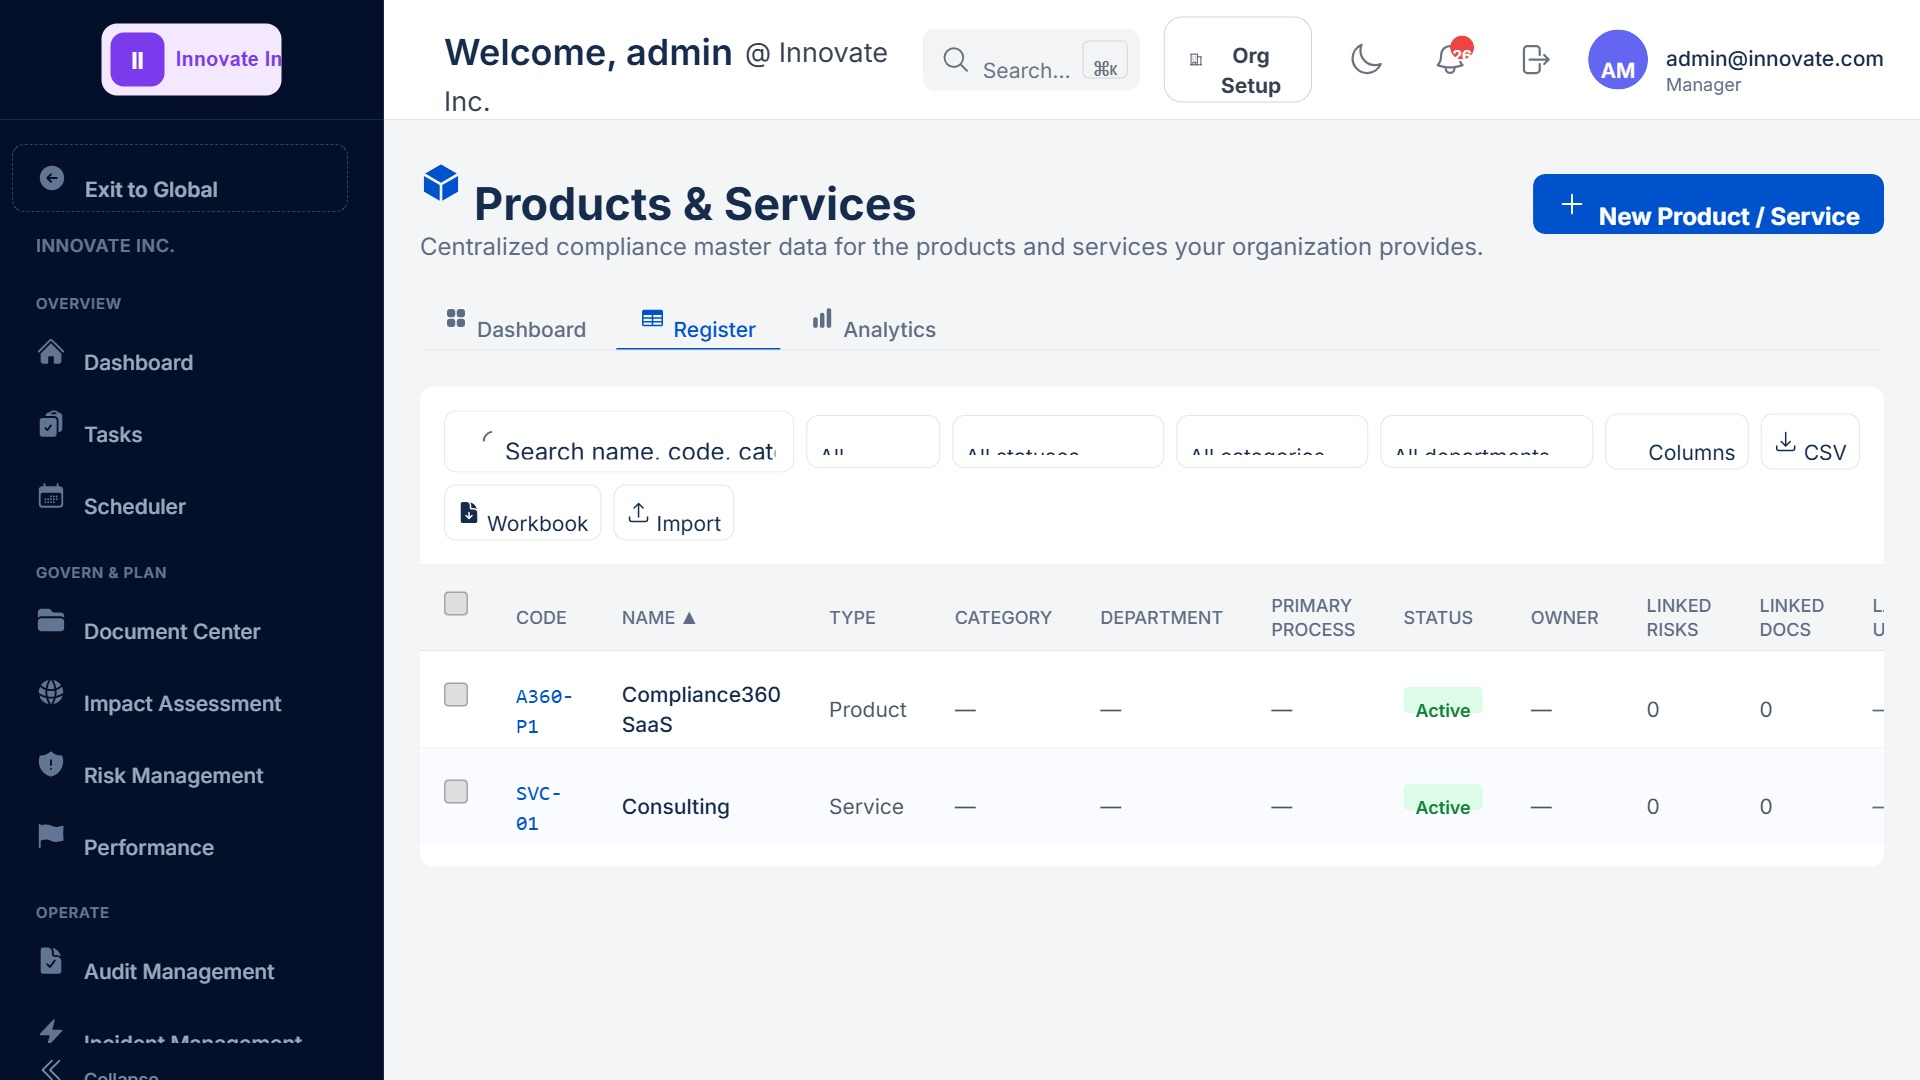
Task: Open the first All types filter dropdown
Action: click(x=873, y=441)
